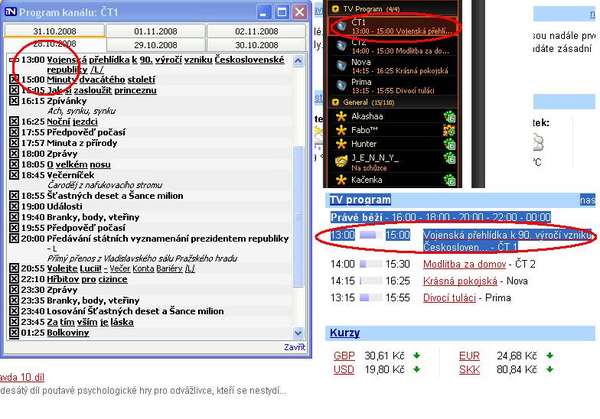The image size is (600, 419).
Task: Switch to the 02.11.2008 date tab
Action: pos(256,31)
